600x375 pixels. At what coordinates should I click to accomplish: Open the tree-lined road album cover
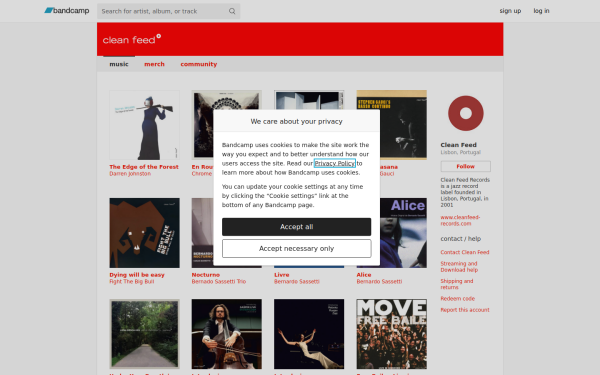[144, 334]
